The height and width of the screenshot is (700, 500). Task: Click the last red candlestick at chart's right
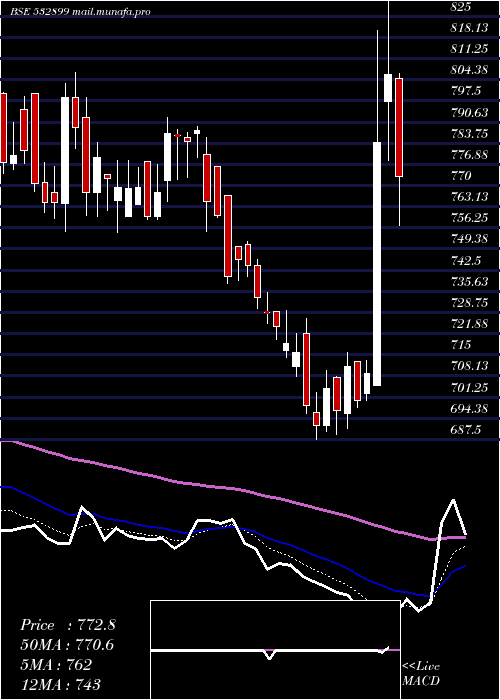pos(399,127)
